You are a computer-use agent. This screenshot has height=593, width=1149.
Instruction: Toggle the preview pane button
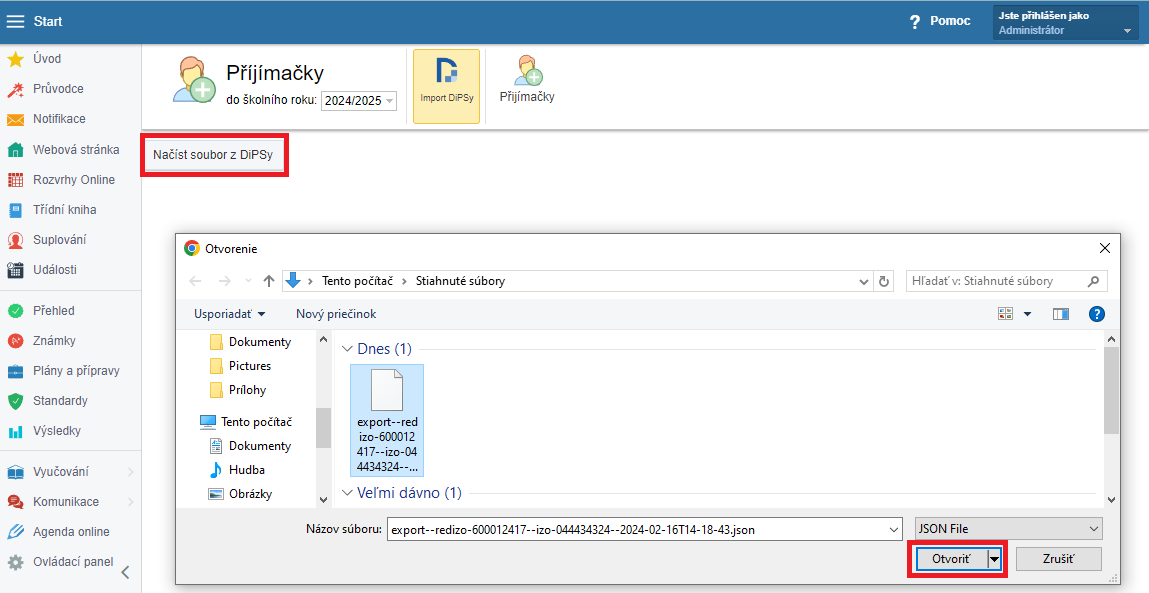pyautogui.click(x=1061, y=314)
